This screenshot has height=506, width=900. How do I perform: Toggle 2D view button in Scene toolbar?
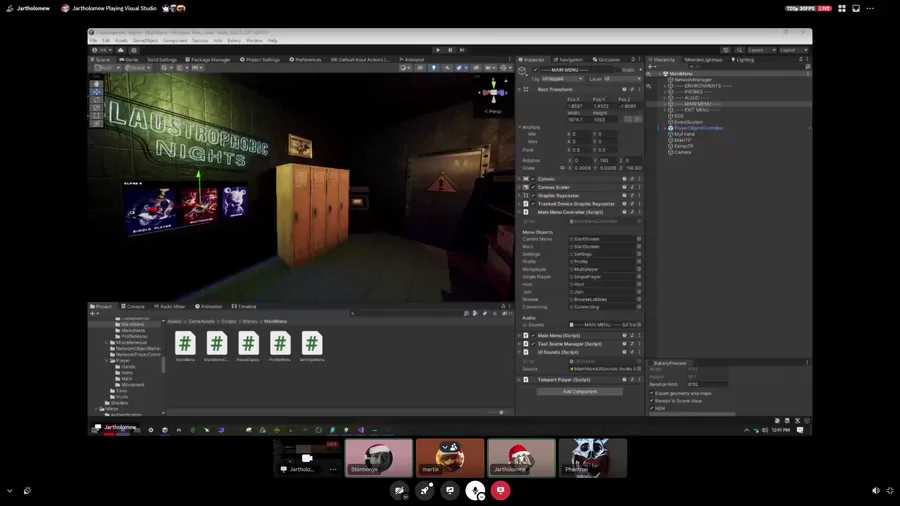coord(420,68)
